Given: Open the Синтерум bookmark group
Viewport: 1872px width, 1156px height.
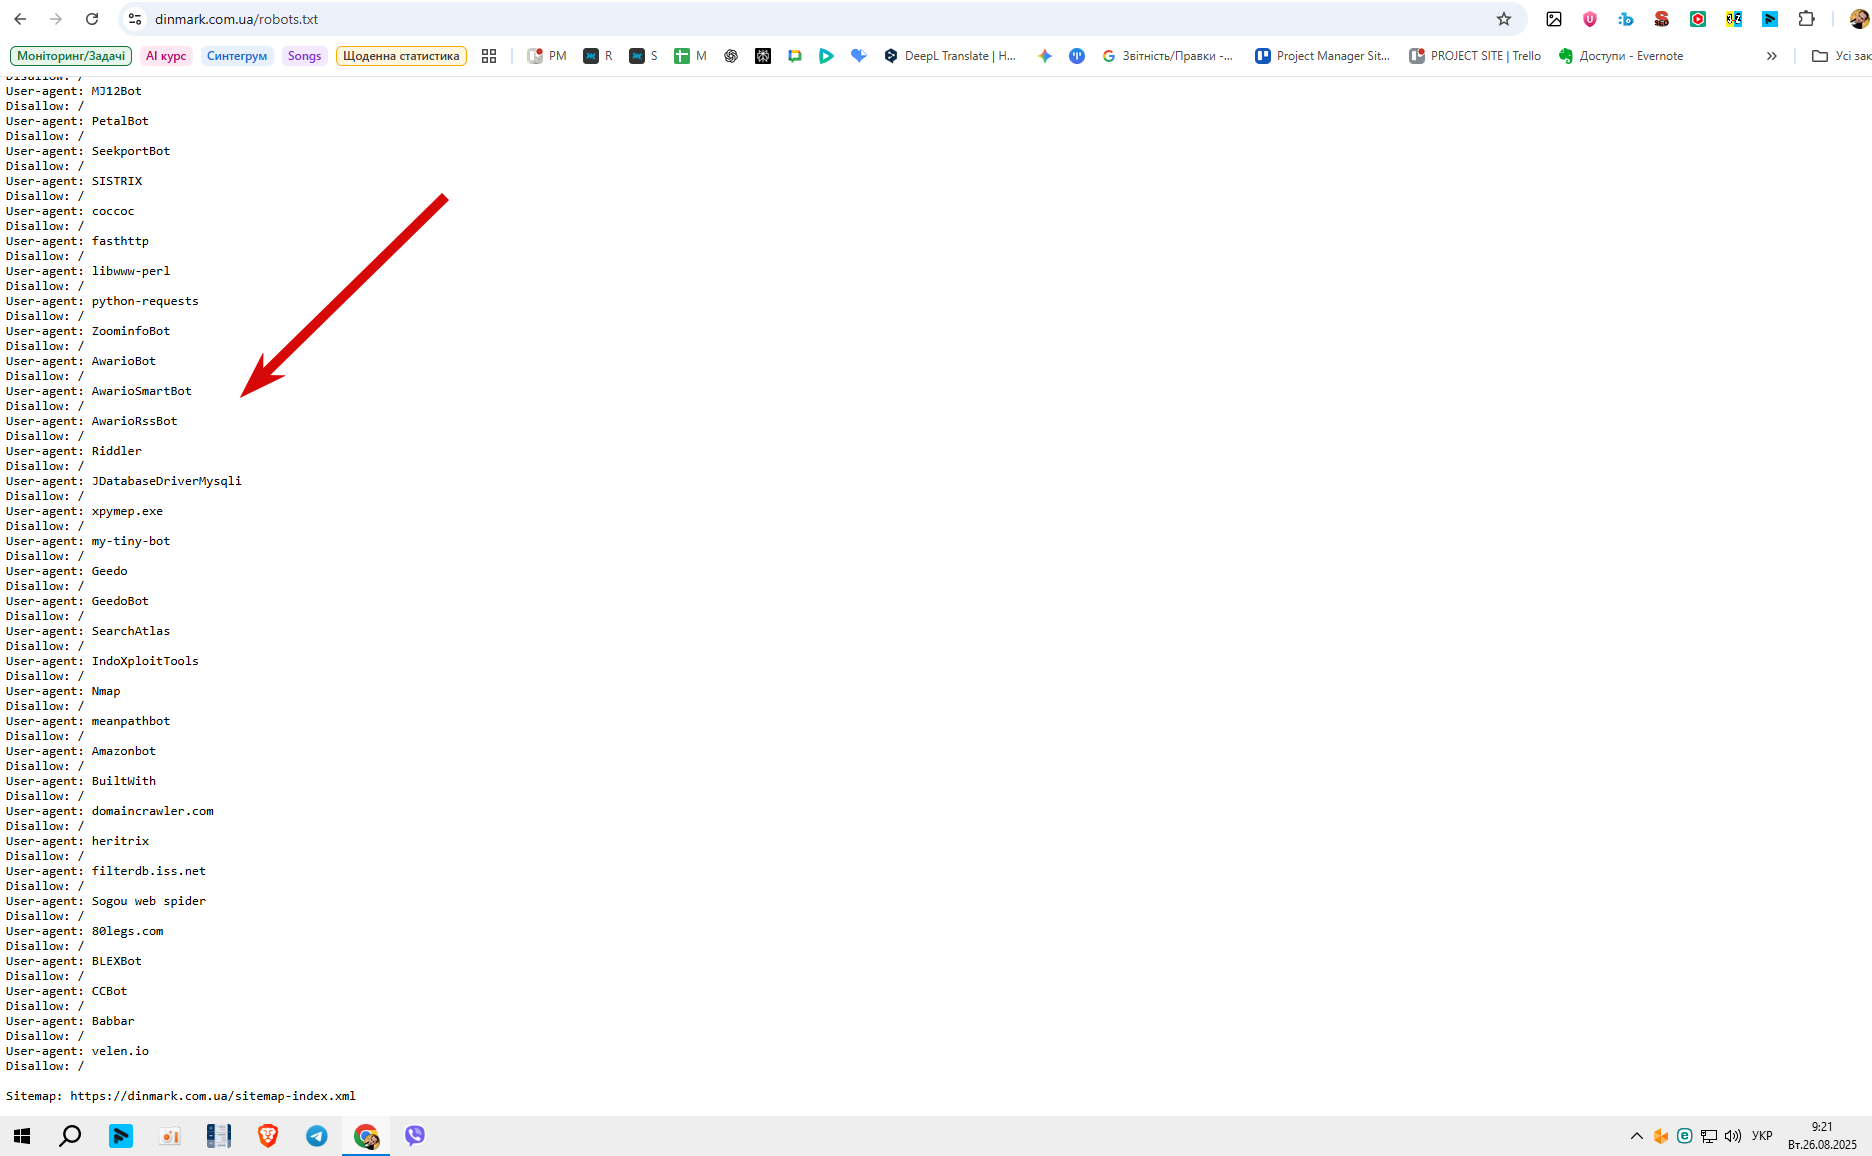Looking at the screenshot, I should [x=237, y=56].
